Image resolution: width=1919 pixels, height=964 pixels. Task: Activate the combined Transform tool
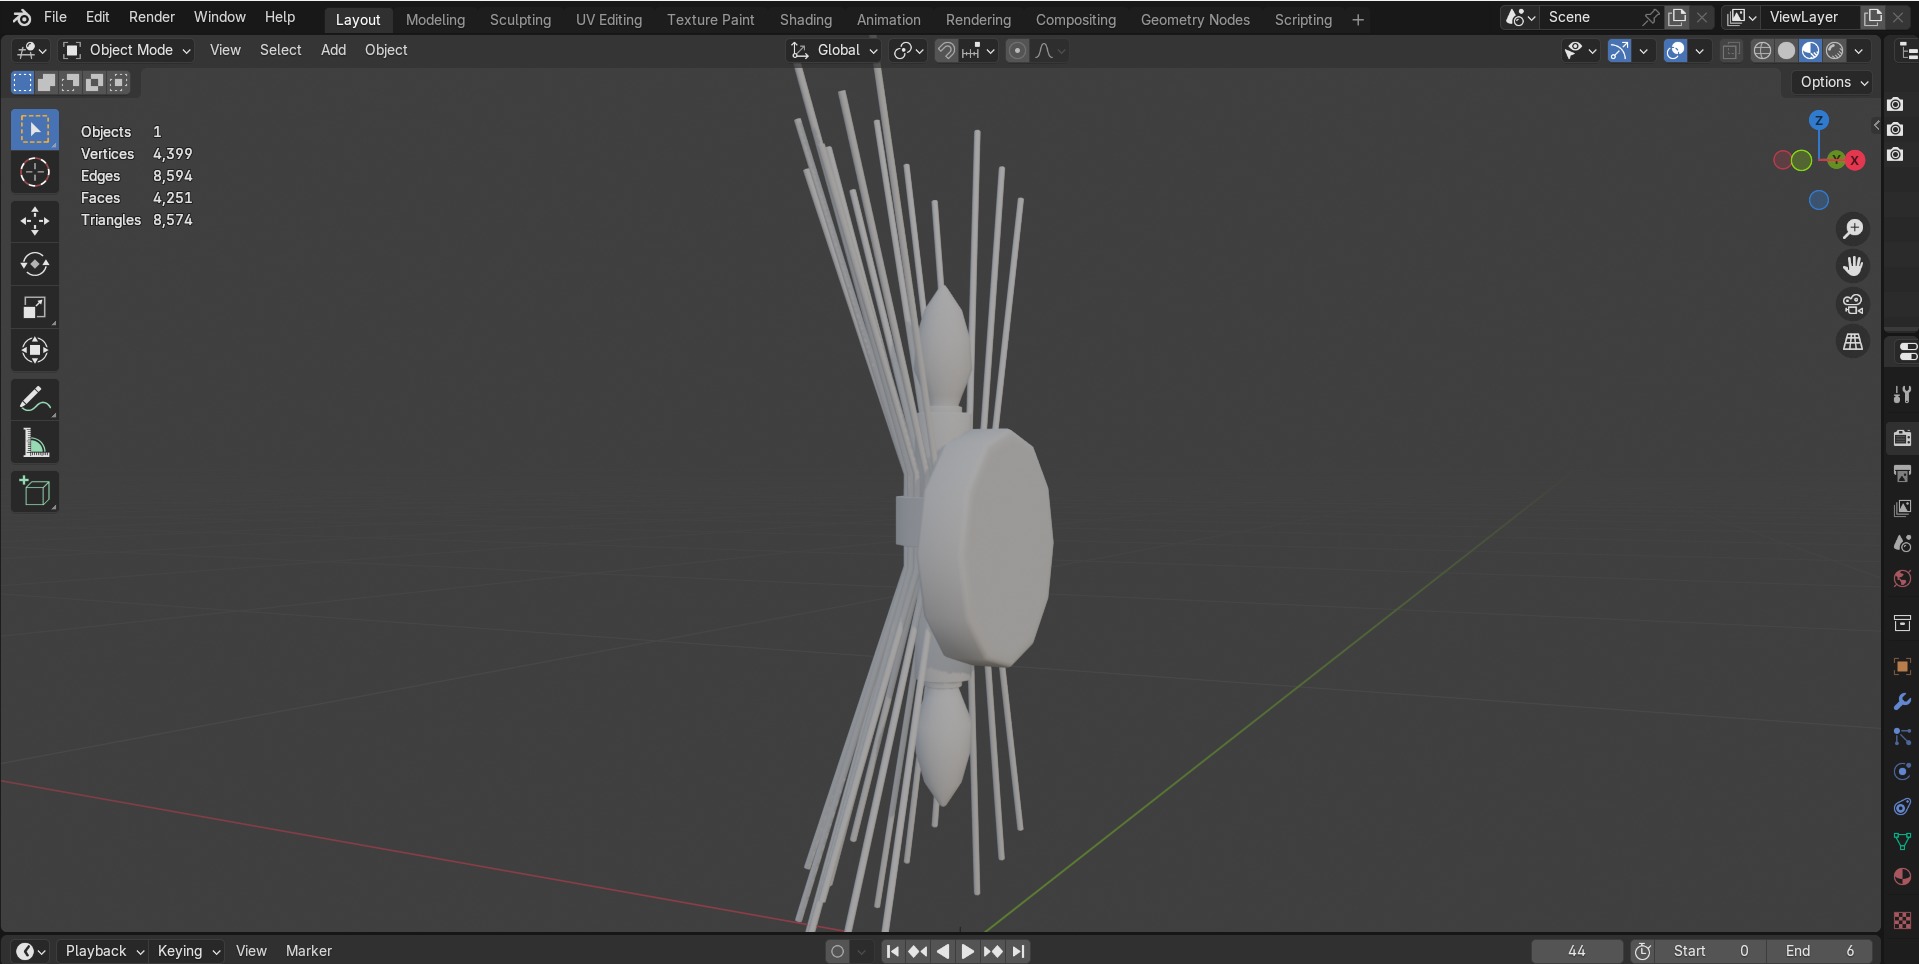[35, 351]
